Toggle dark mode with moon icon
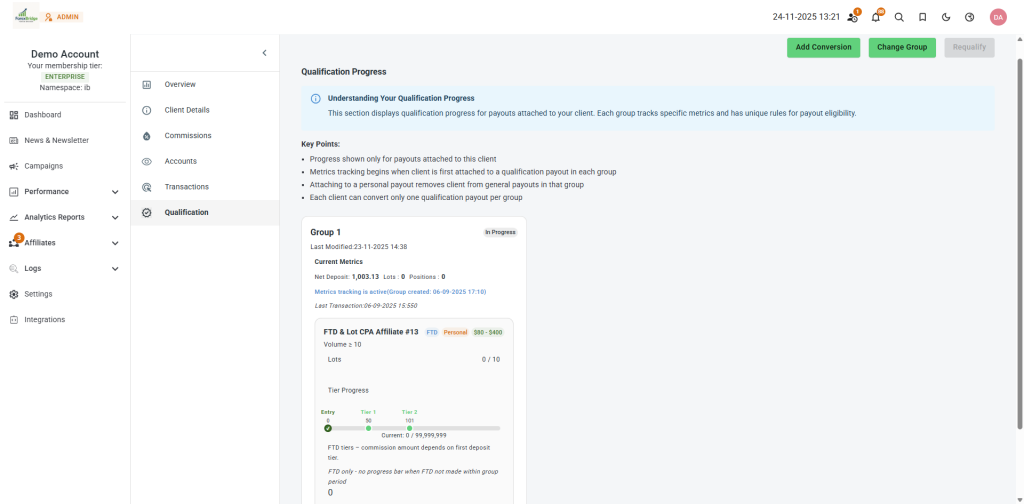Viewport: 1024px width, 504px height. coord(946,17)
